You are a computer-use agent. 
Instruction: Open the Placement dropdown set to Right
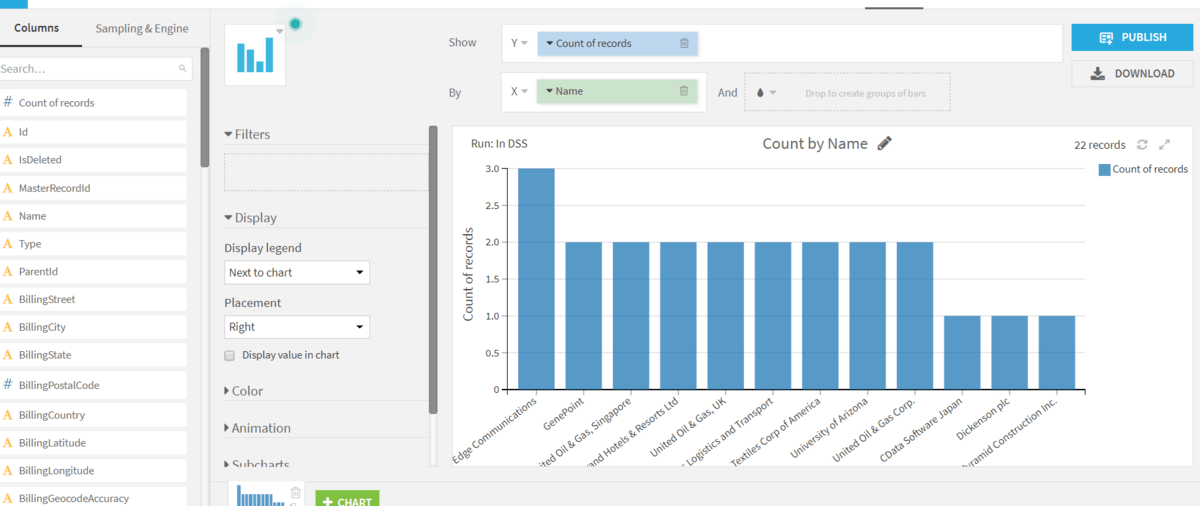(296, 327)
